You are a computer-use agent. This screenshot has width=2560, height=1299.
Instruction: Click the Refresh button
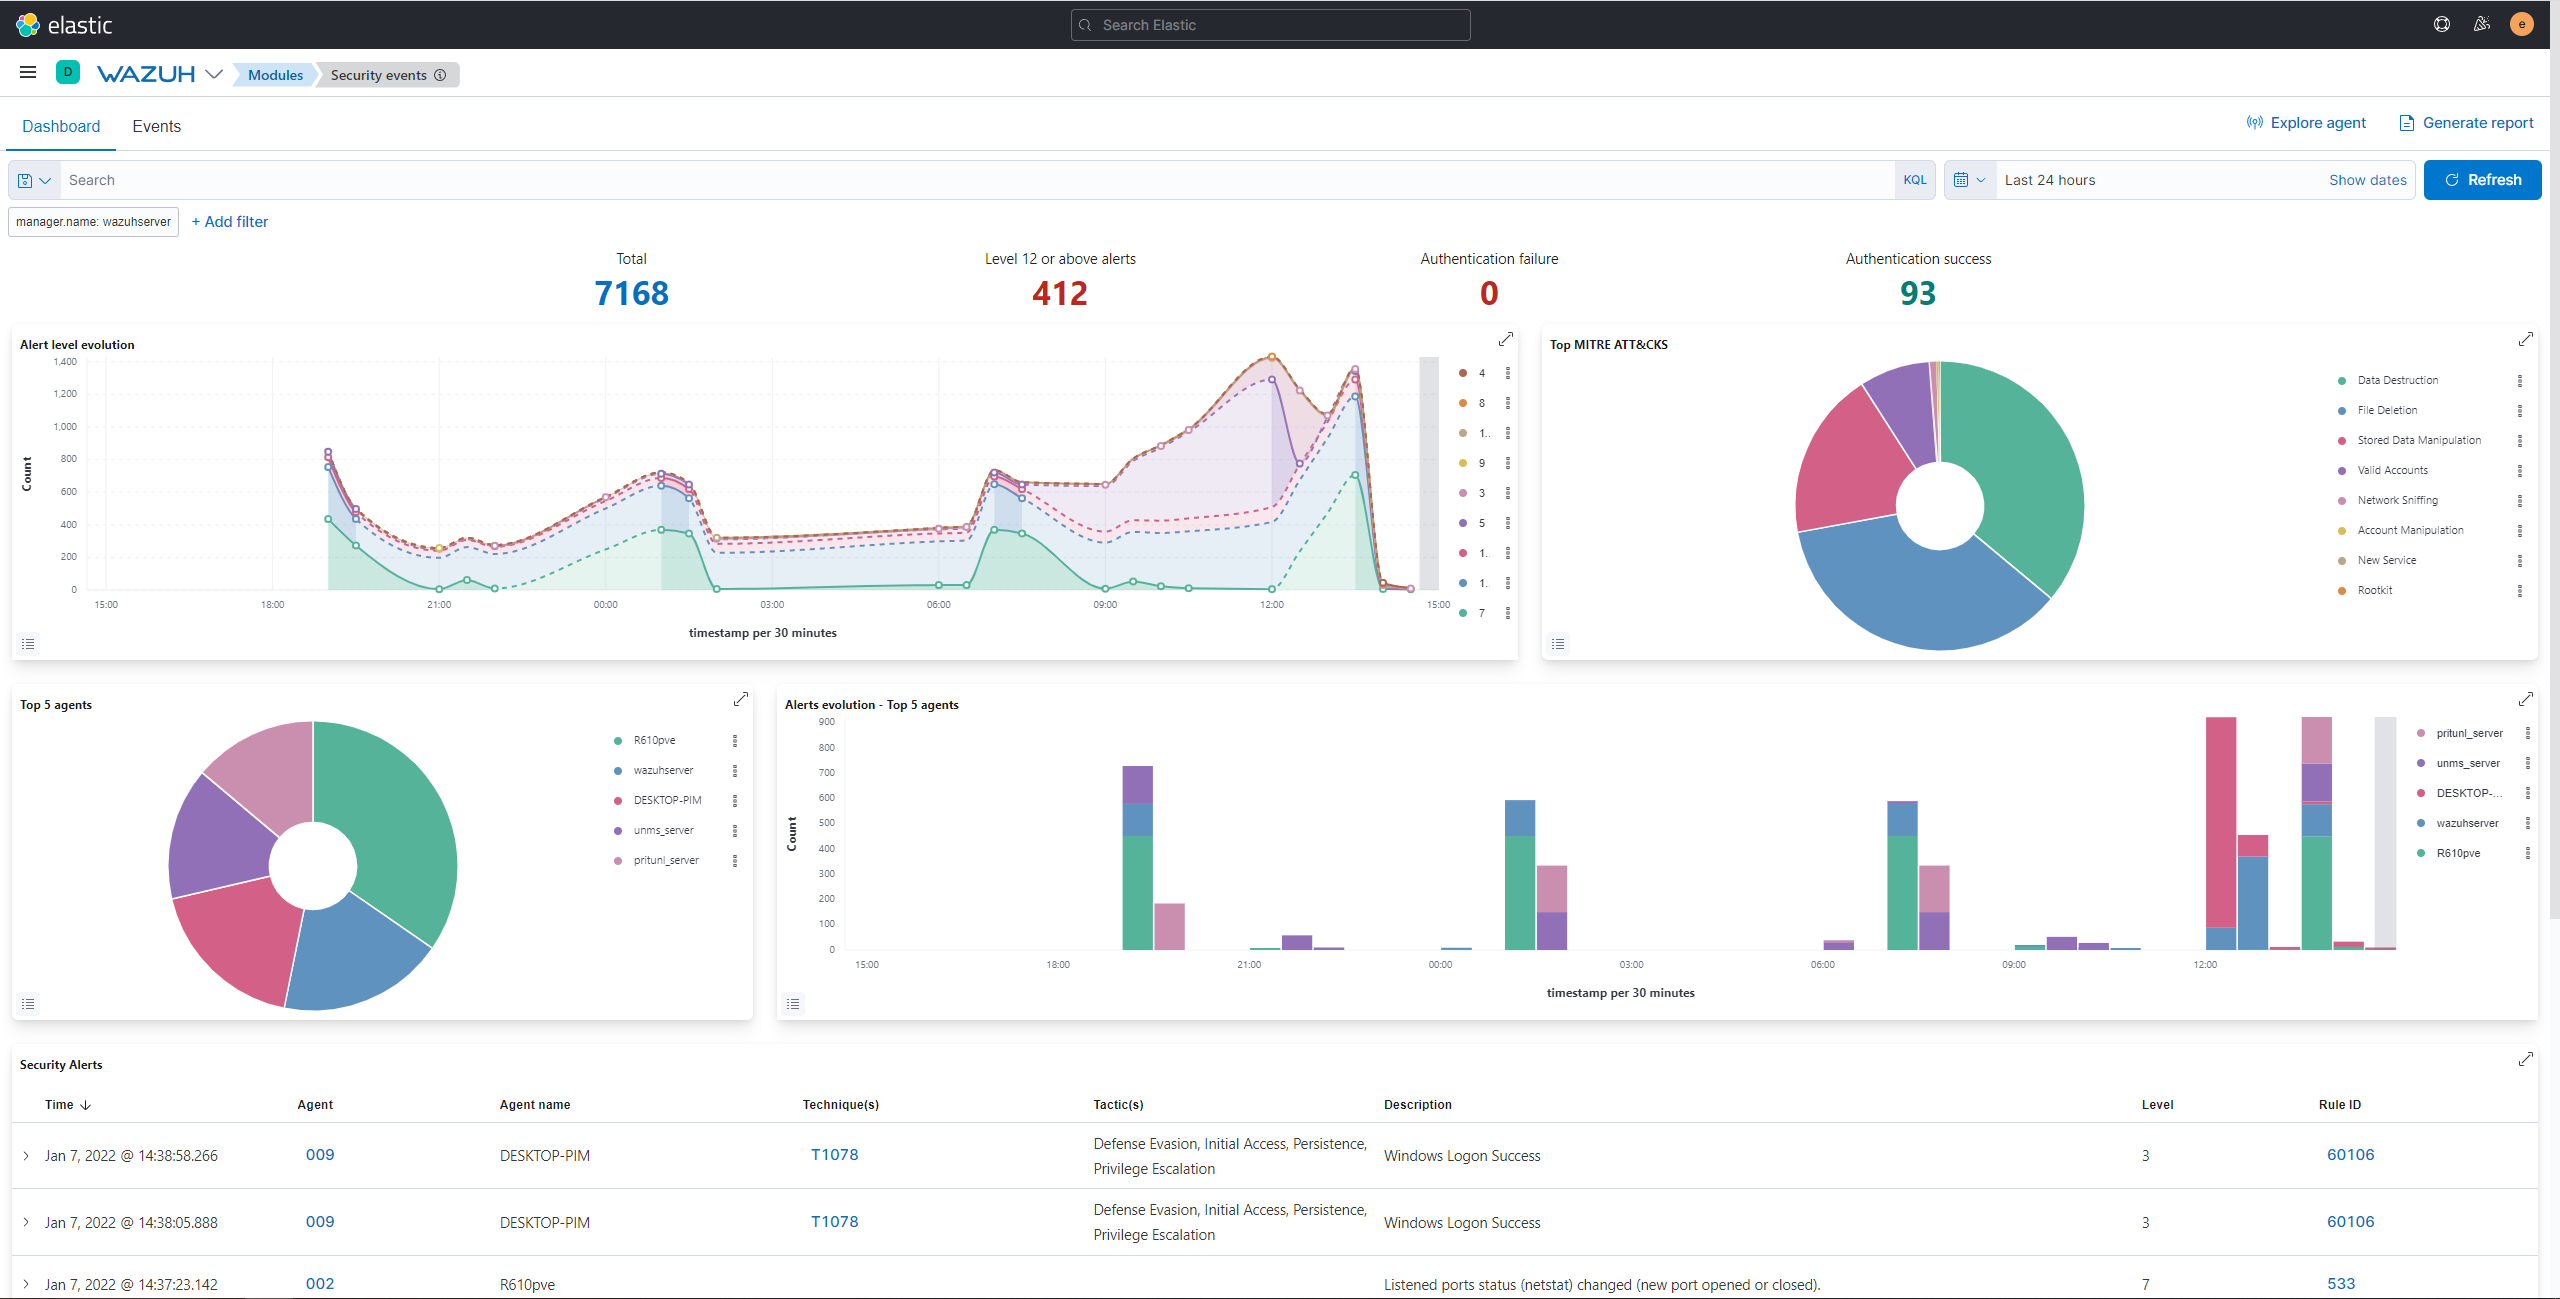tap(2482, 180)
